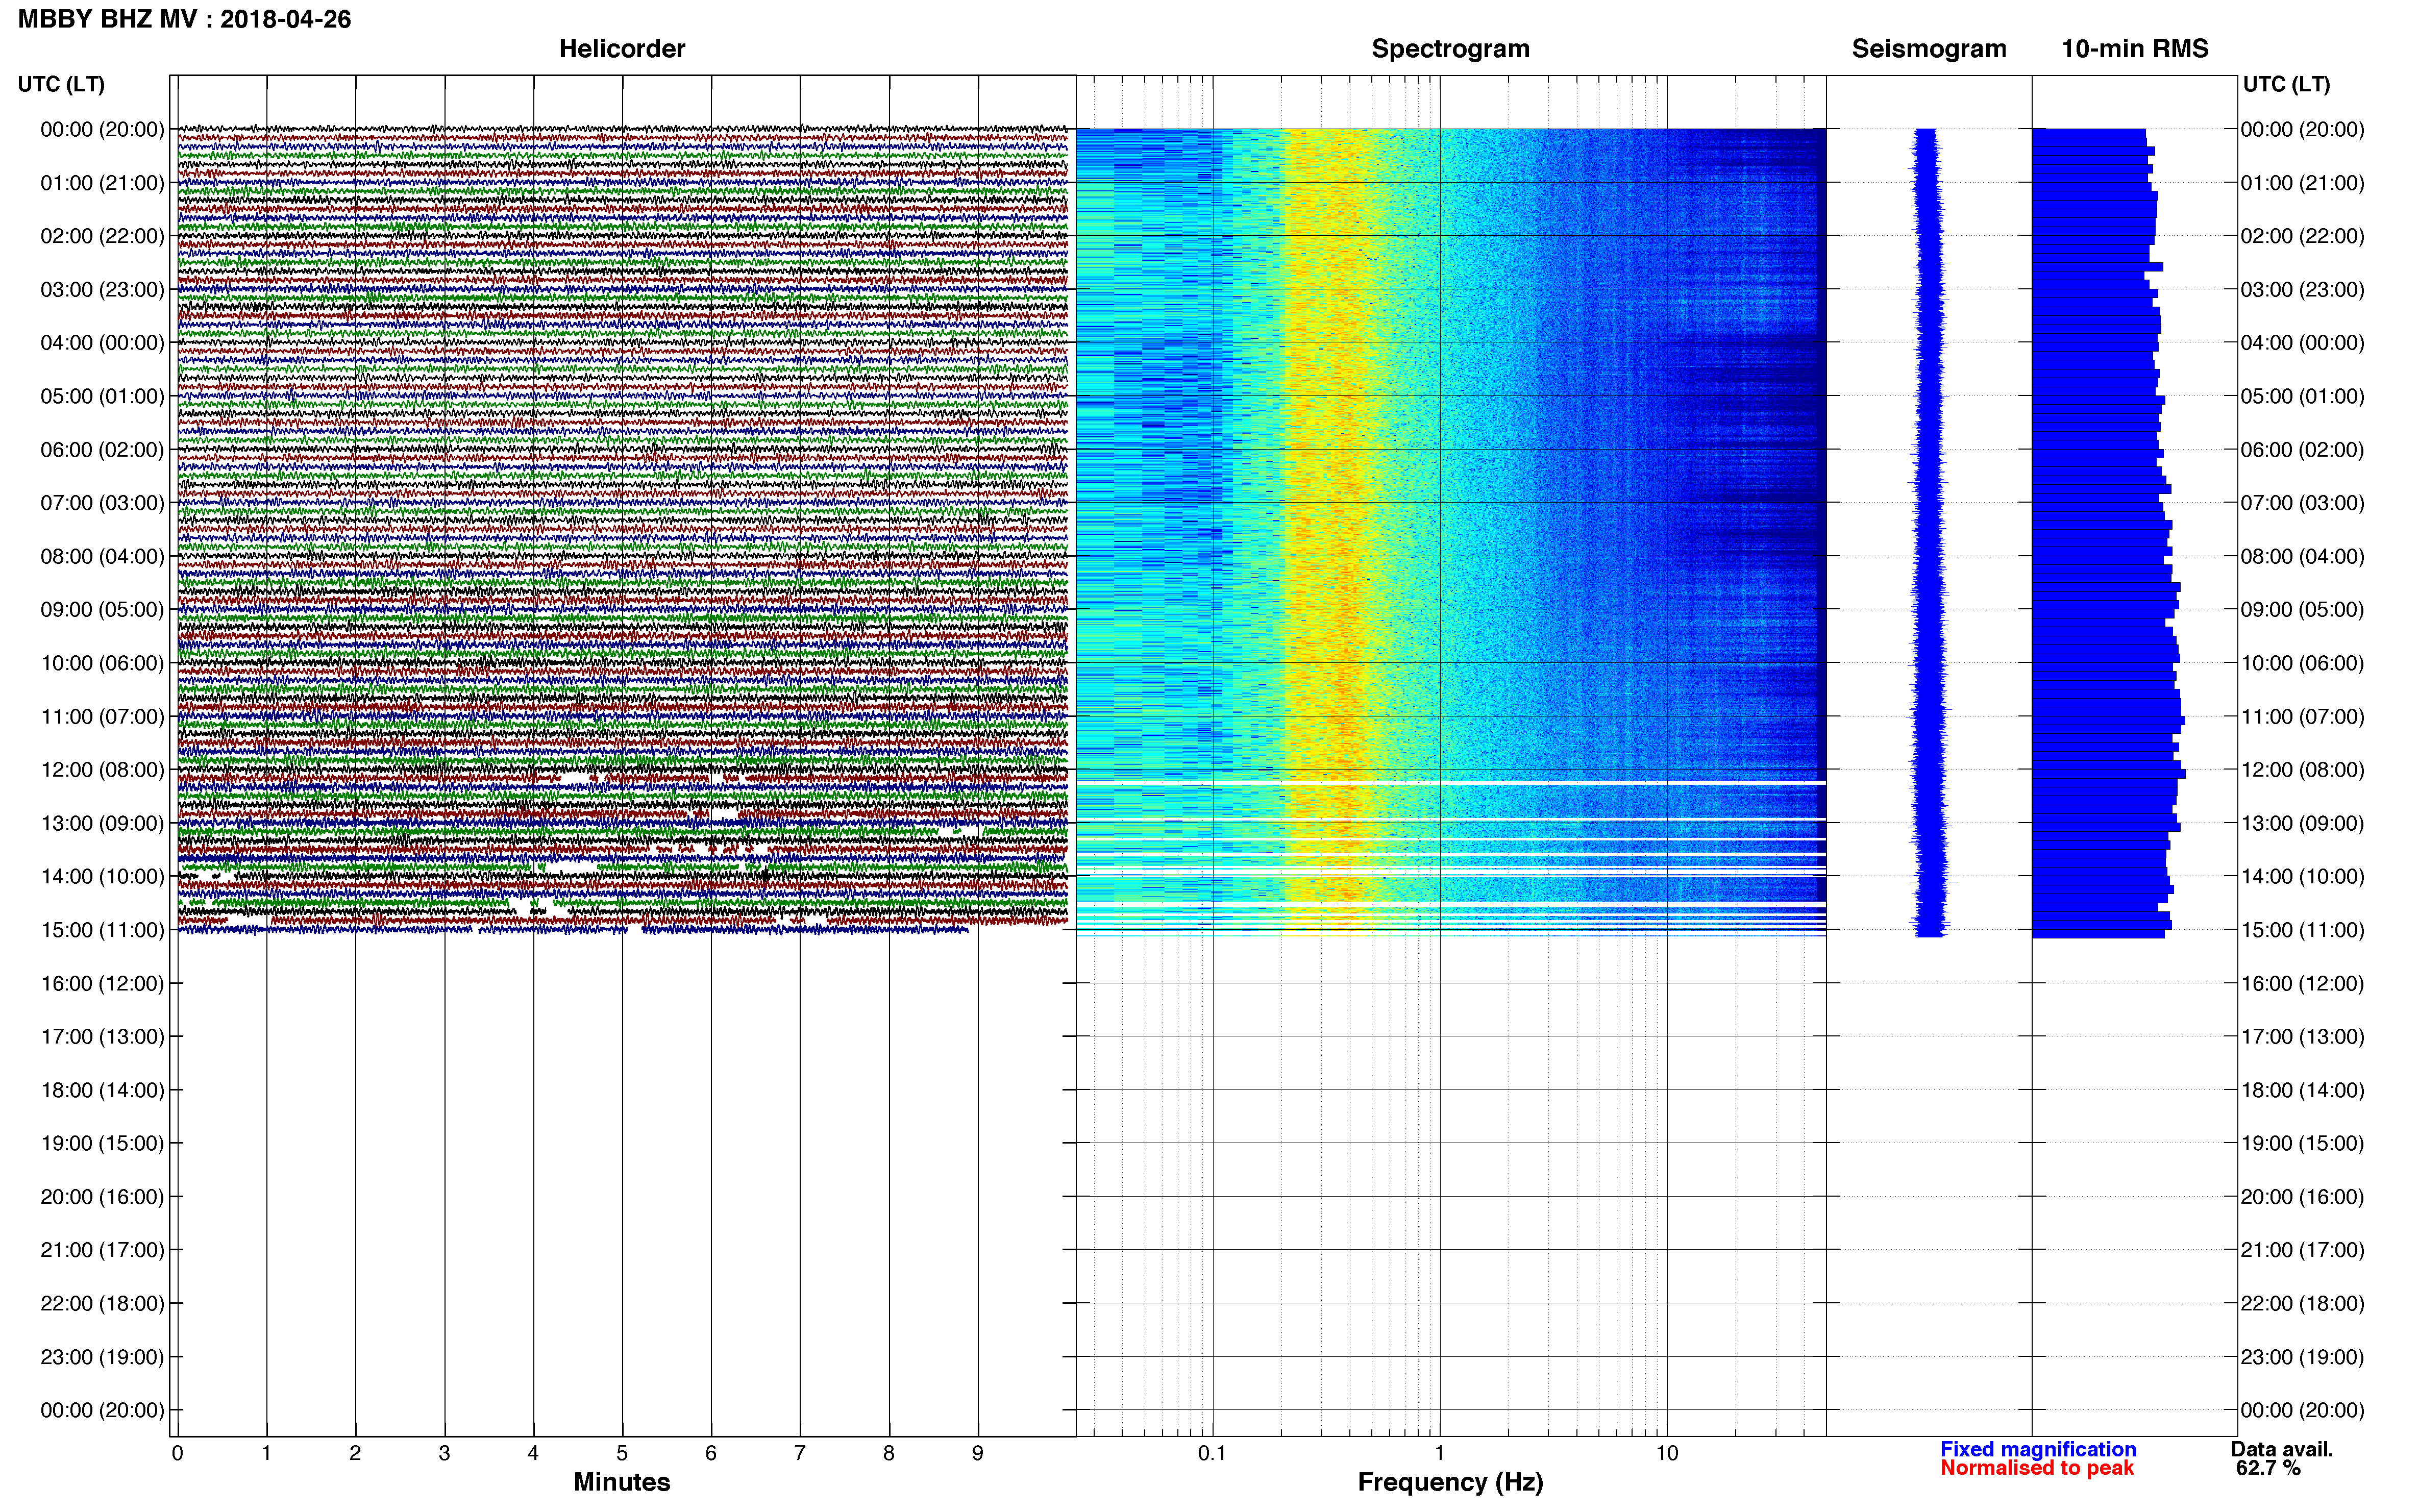The image size is (2419, 1512).
Task: Click the '0.1' frequency tick label
Action: point(1212,1453)
